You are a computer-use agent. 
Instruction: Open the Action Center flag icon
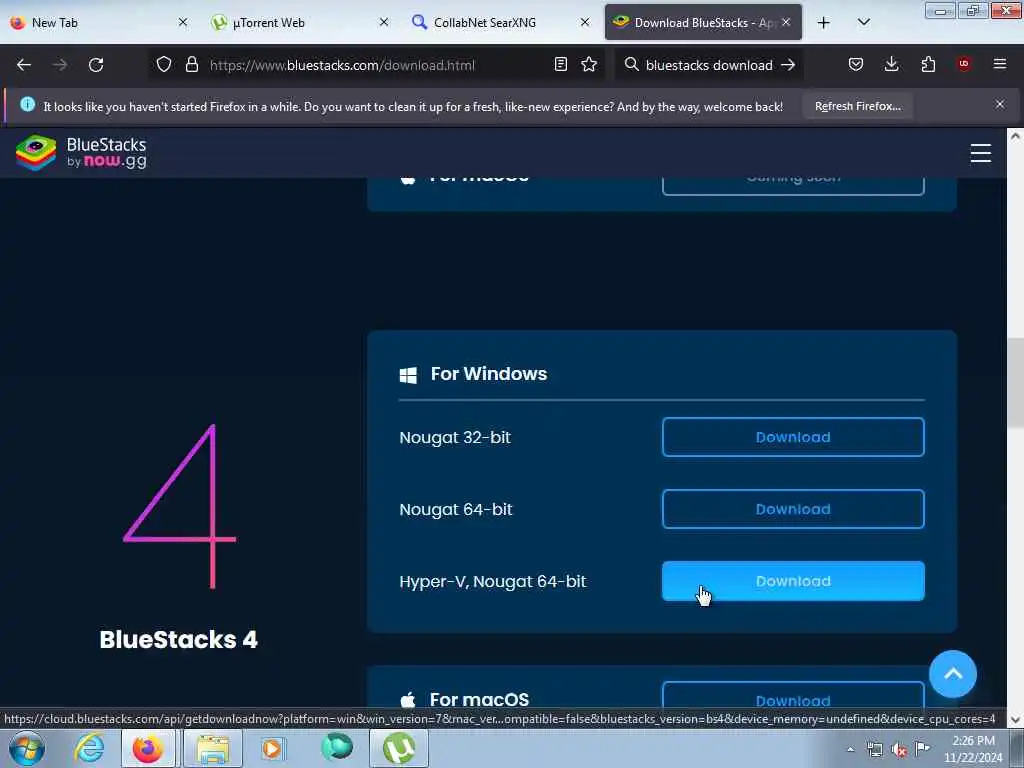point(922,748)
